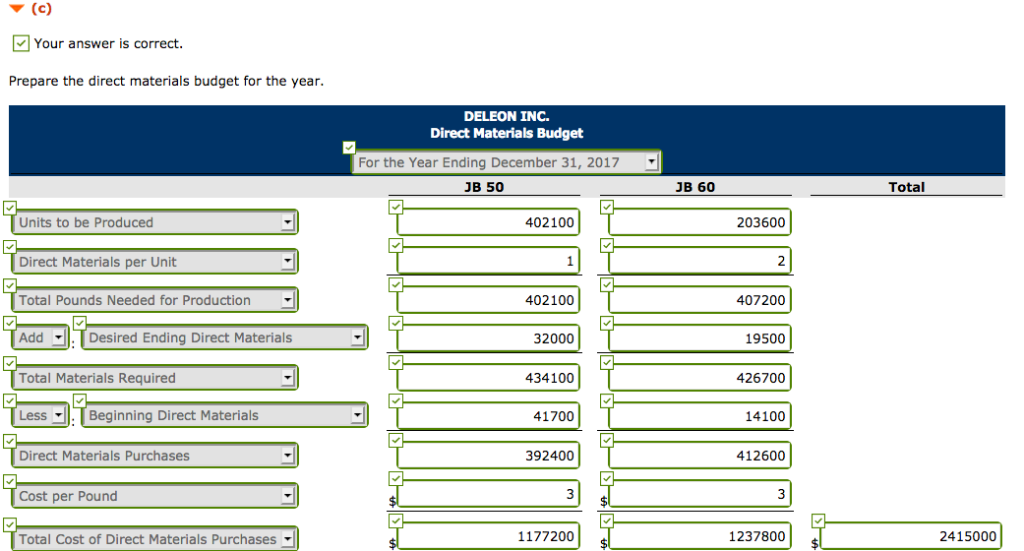Screen dimensions: 1024x551
Task: Click checkmark icon on the 426700 field
Action: [607, 362]
